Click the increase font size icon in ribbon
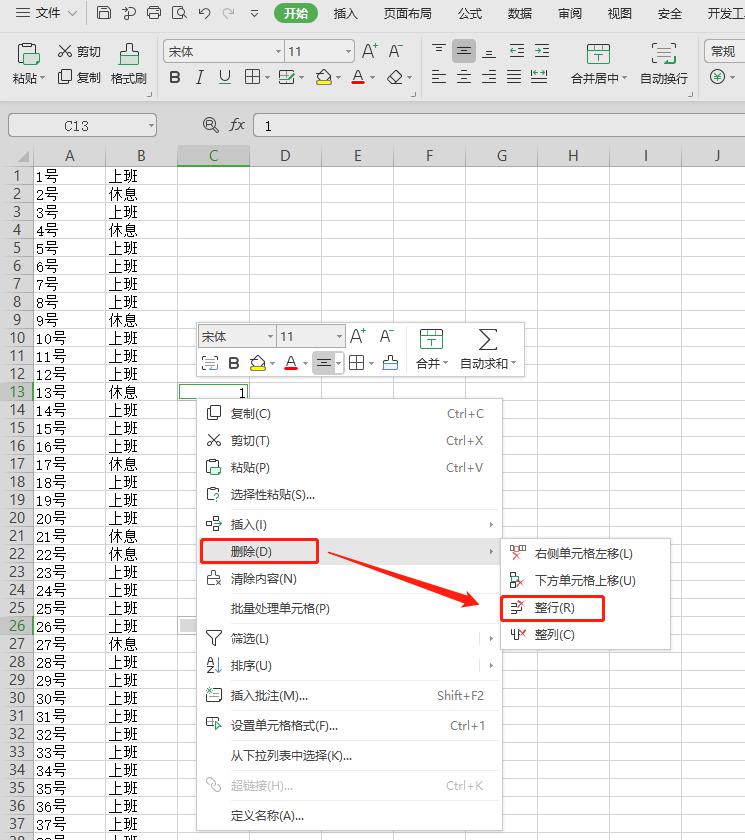Image resolution: width=745 pixels, height=840 pixels. [x=369, y=51]
